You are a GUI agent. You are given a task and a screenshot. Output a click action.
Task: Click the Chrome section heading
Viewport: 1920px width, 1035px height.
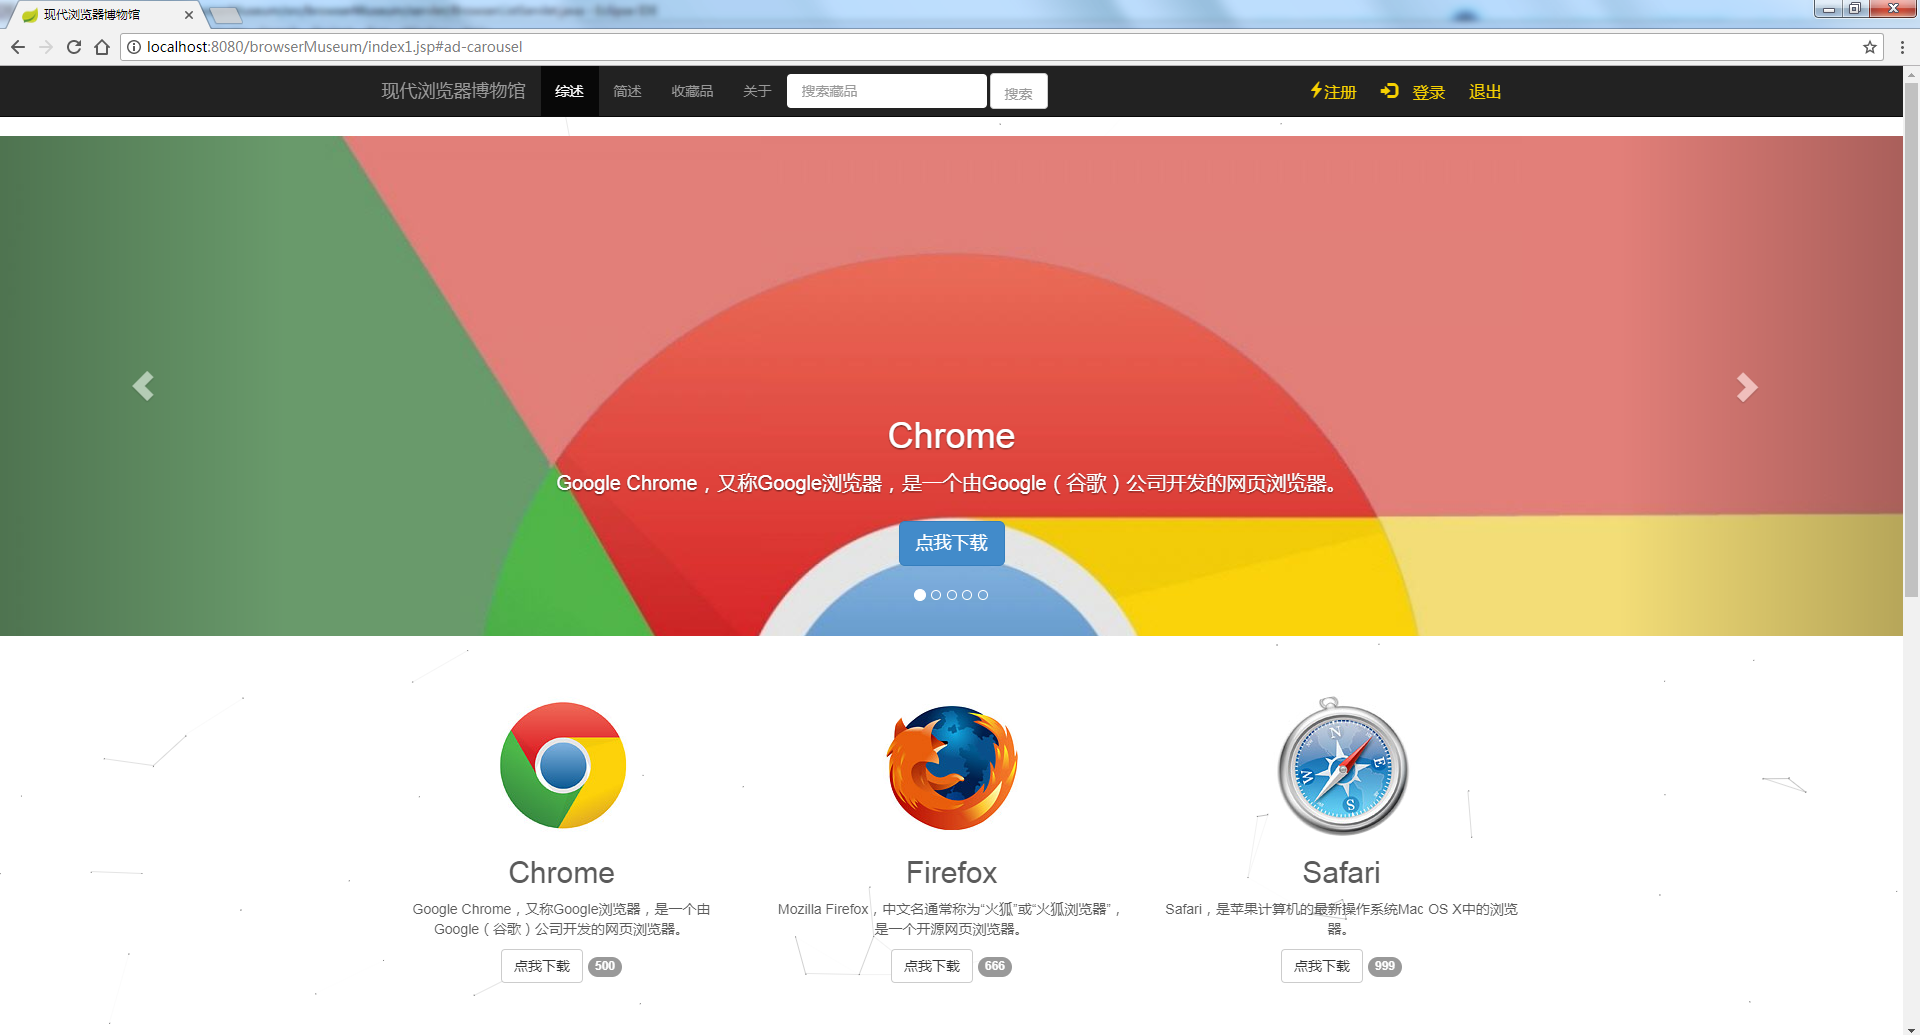pyautogui.click(x=561, y=873)
